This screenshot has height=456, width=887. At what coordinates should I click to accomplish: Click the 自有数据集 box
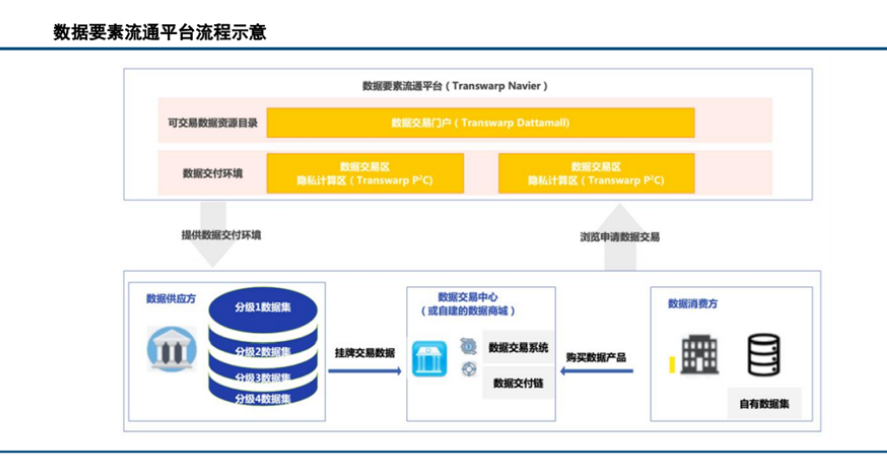tap(764, 404)
